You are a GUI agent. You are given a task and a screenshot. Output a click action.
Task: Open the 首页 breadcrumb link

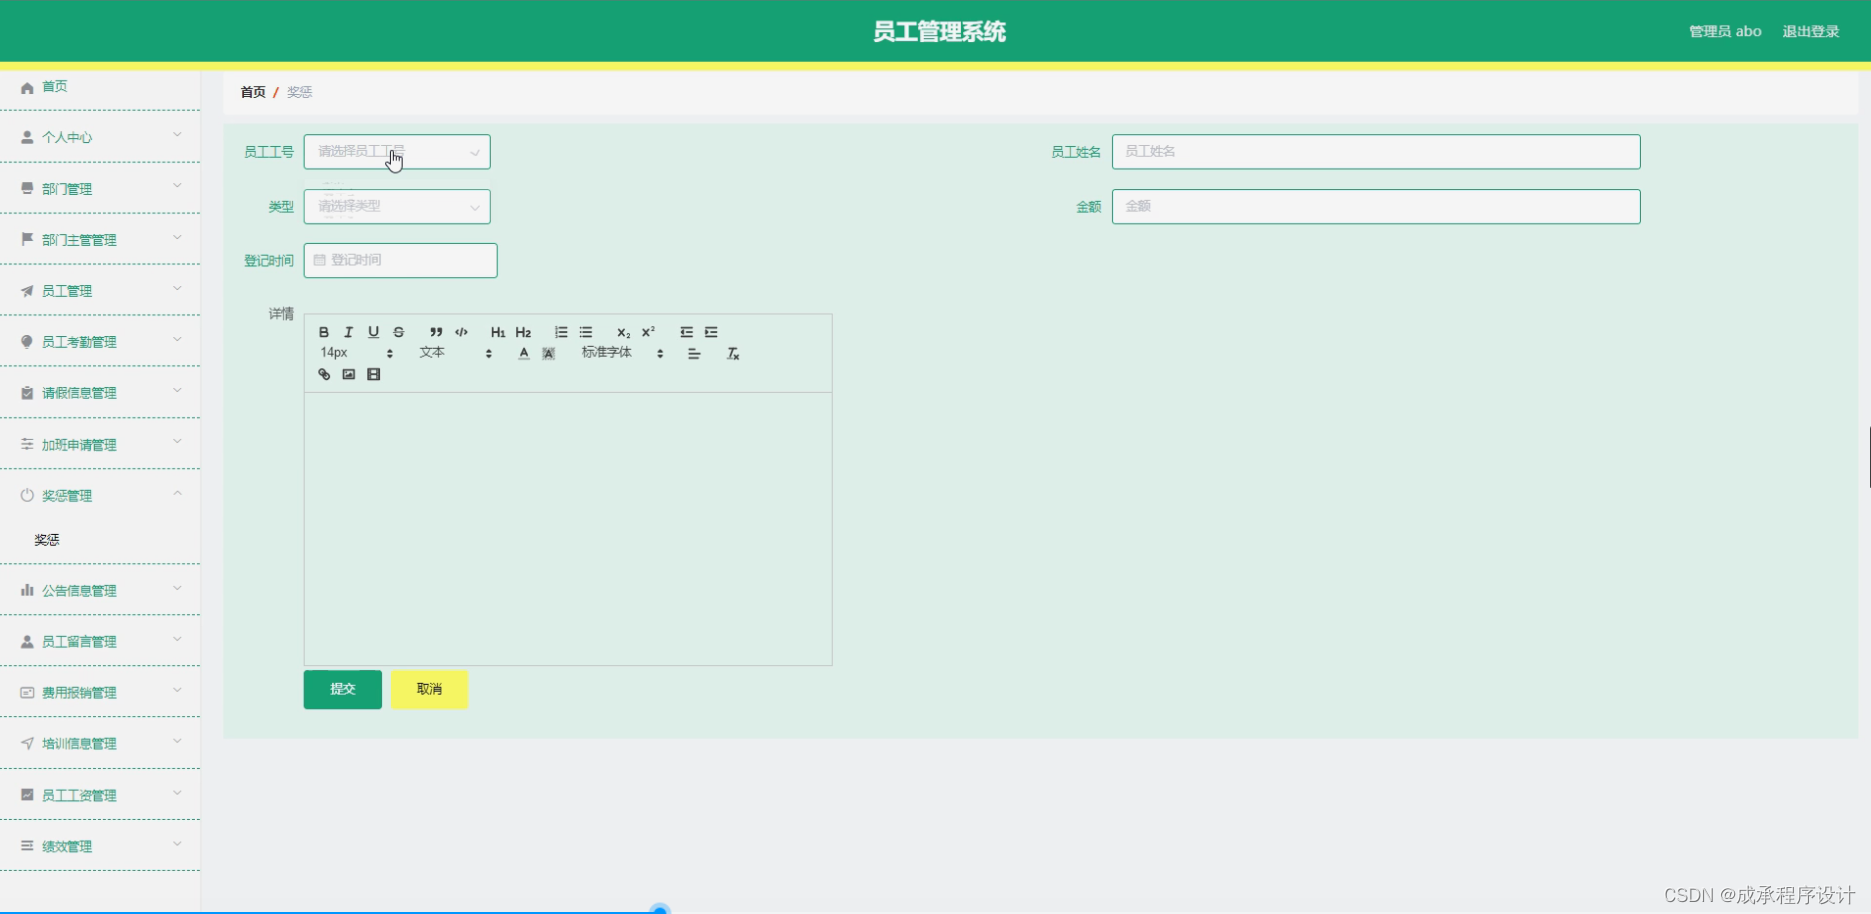(252, 91)
